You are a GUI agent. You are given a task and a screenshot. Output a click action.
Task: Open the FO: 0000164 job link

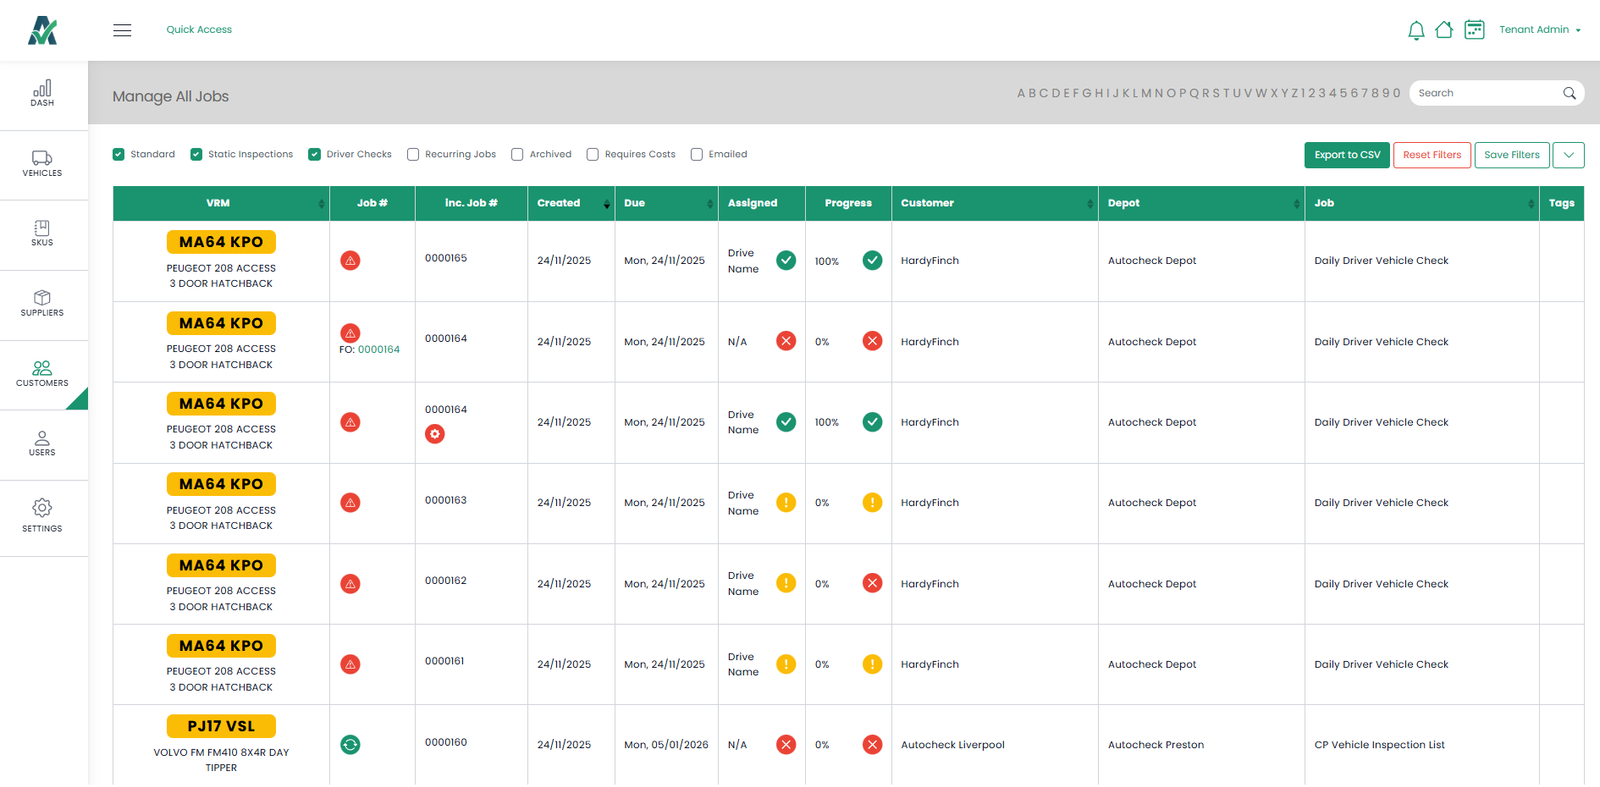tap(378, 350)
